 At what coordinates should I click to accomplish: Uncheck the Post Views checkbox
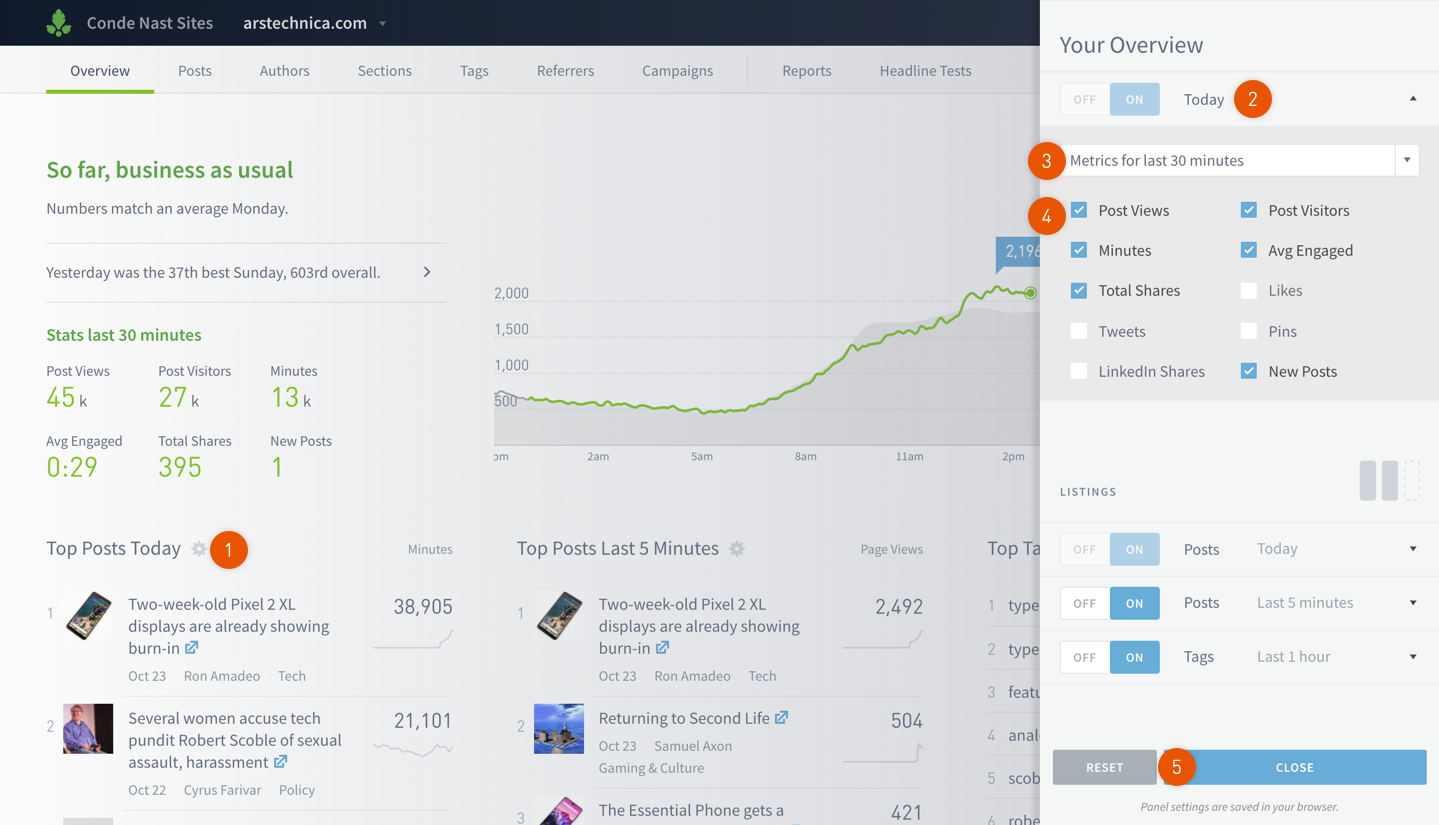click(1079, 210)
